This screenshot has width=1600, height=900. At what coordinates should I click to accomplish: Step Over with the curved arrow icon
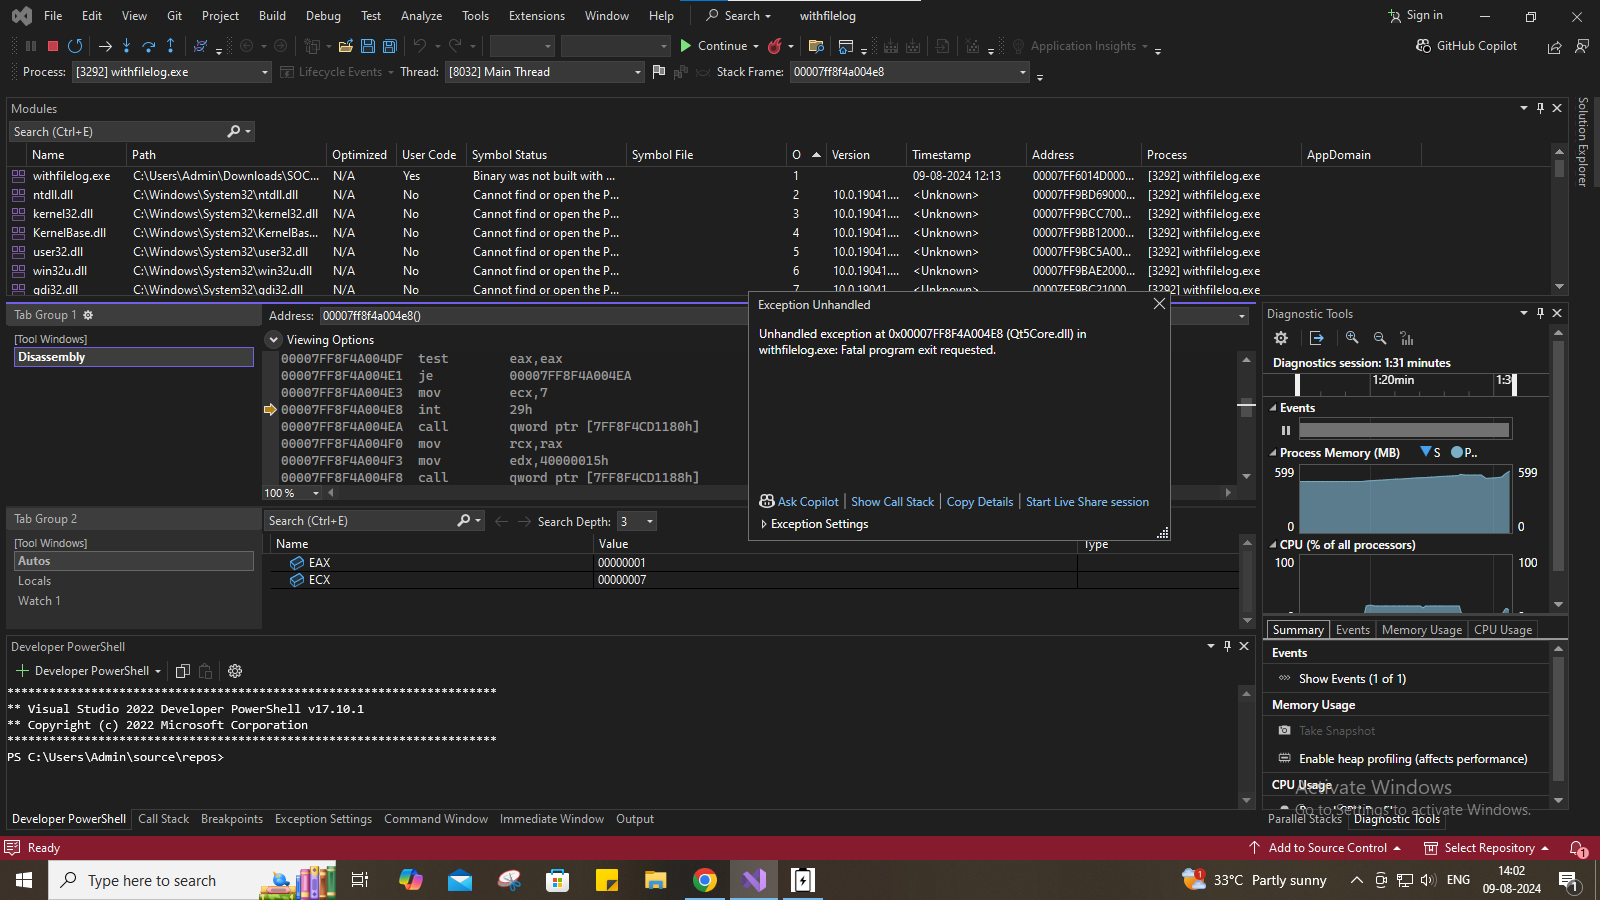[148, 46]
